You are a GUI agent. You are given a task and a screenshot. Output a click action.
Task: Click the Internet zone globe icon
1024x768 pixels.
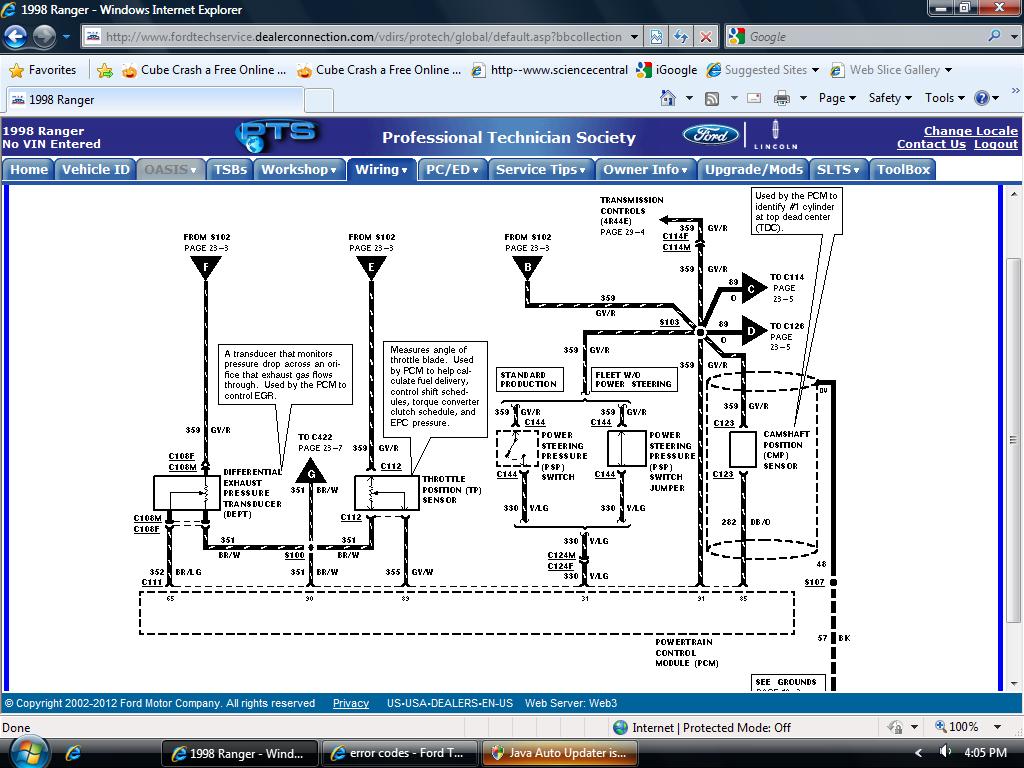click(x=620, y=728)
